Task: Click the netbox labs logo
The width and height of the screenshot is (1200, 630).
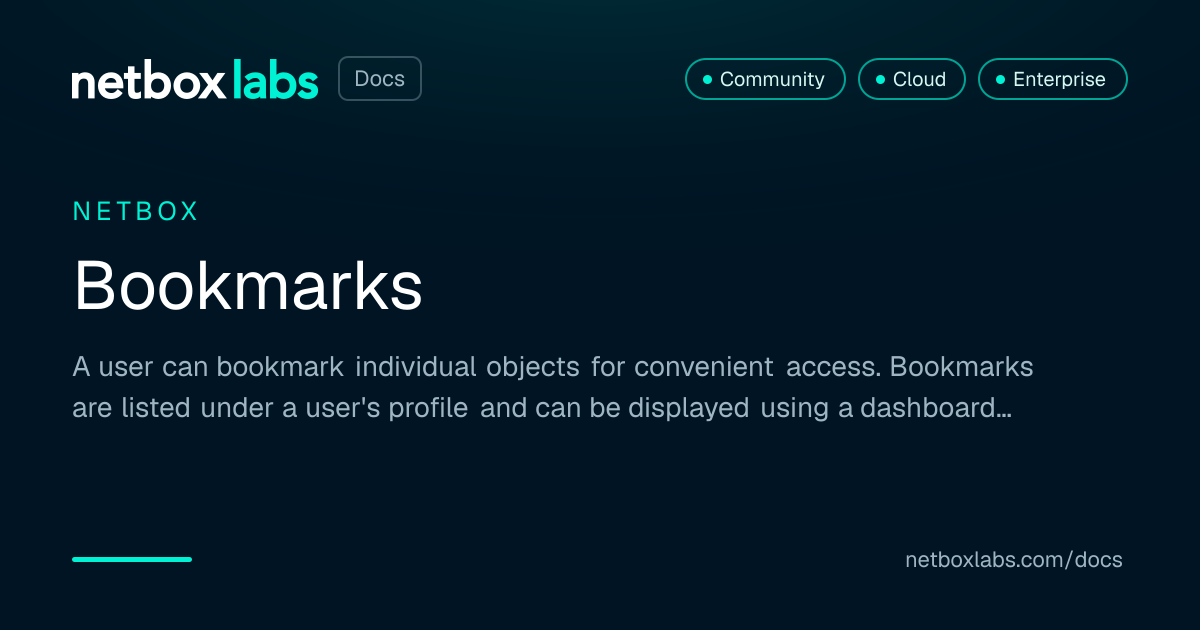Action: [195, 79]
